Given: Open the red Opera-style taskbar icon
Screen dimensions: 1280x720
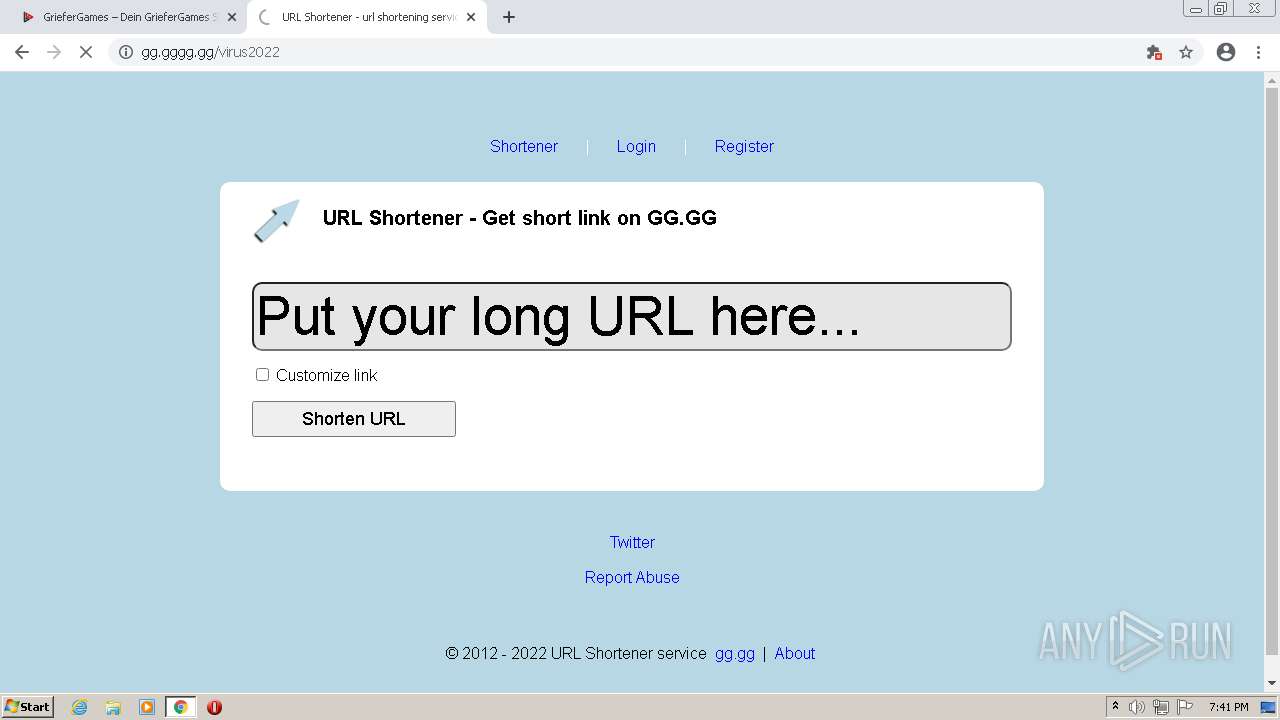Looking at the screenshot, I should [214, 707].
